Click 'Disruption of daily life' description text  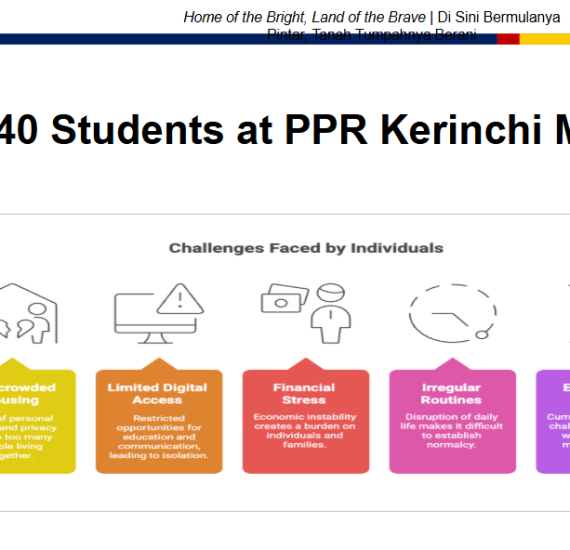451,431
